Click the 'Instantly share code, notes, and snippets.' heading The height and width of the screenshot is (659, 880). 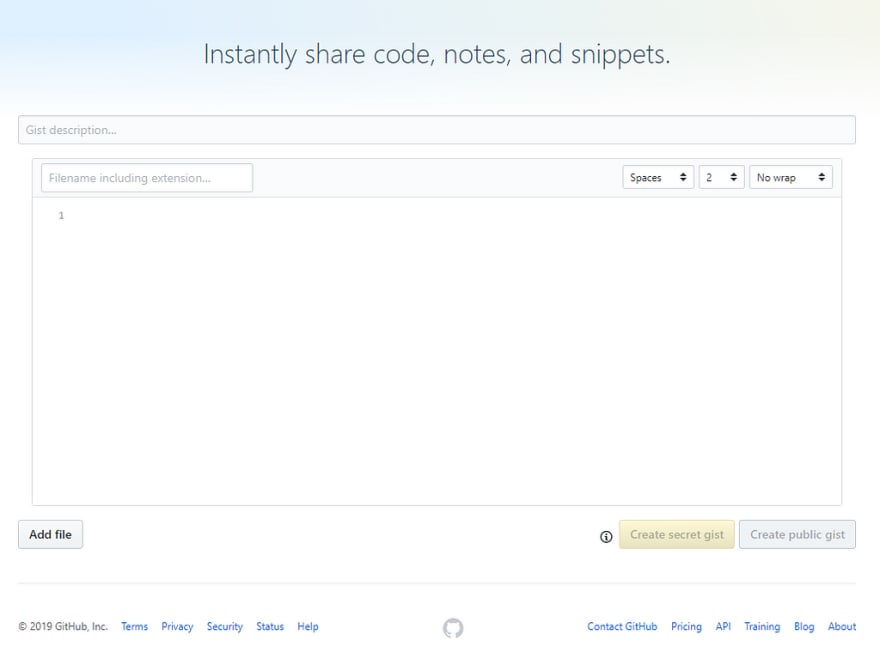click(437, 54)
